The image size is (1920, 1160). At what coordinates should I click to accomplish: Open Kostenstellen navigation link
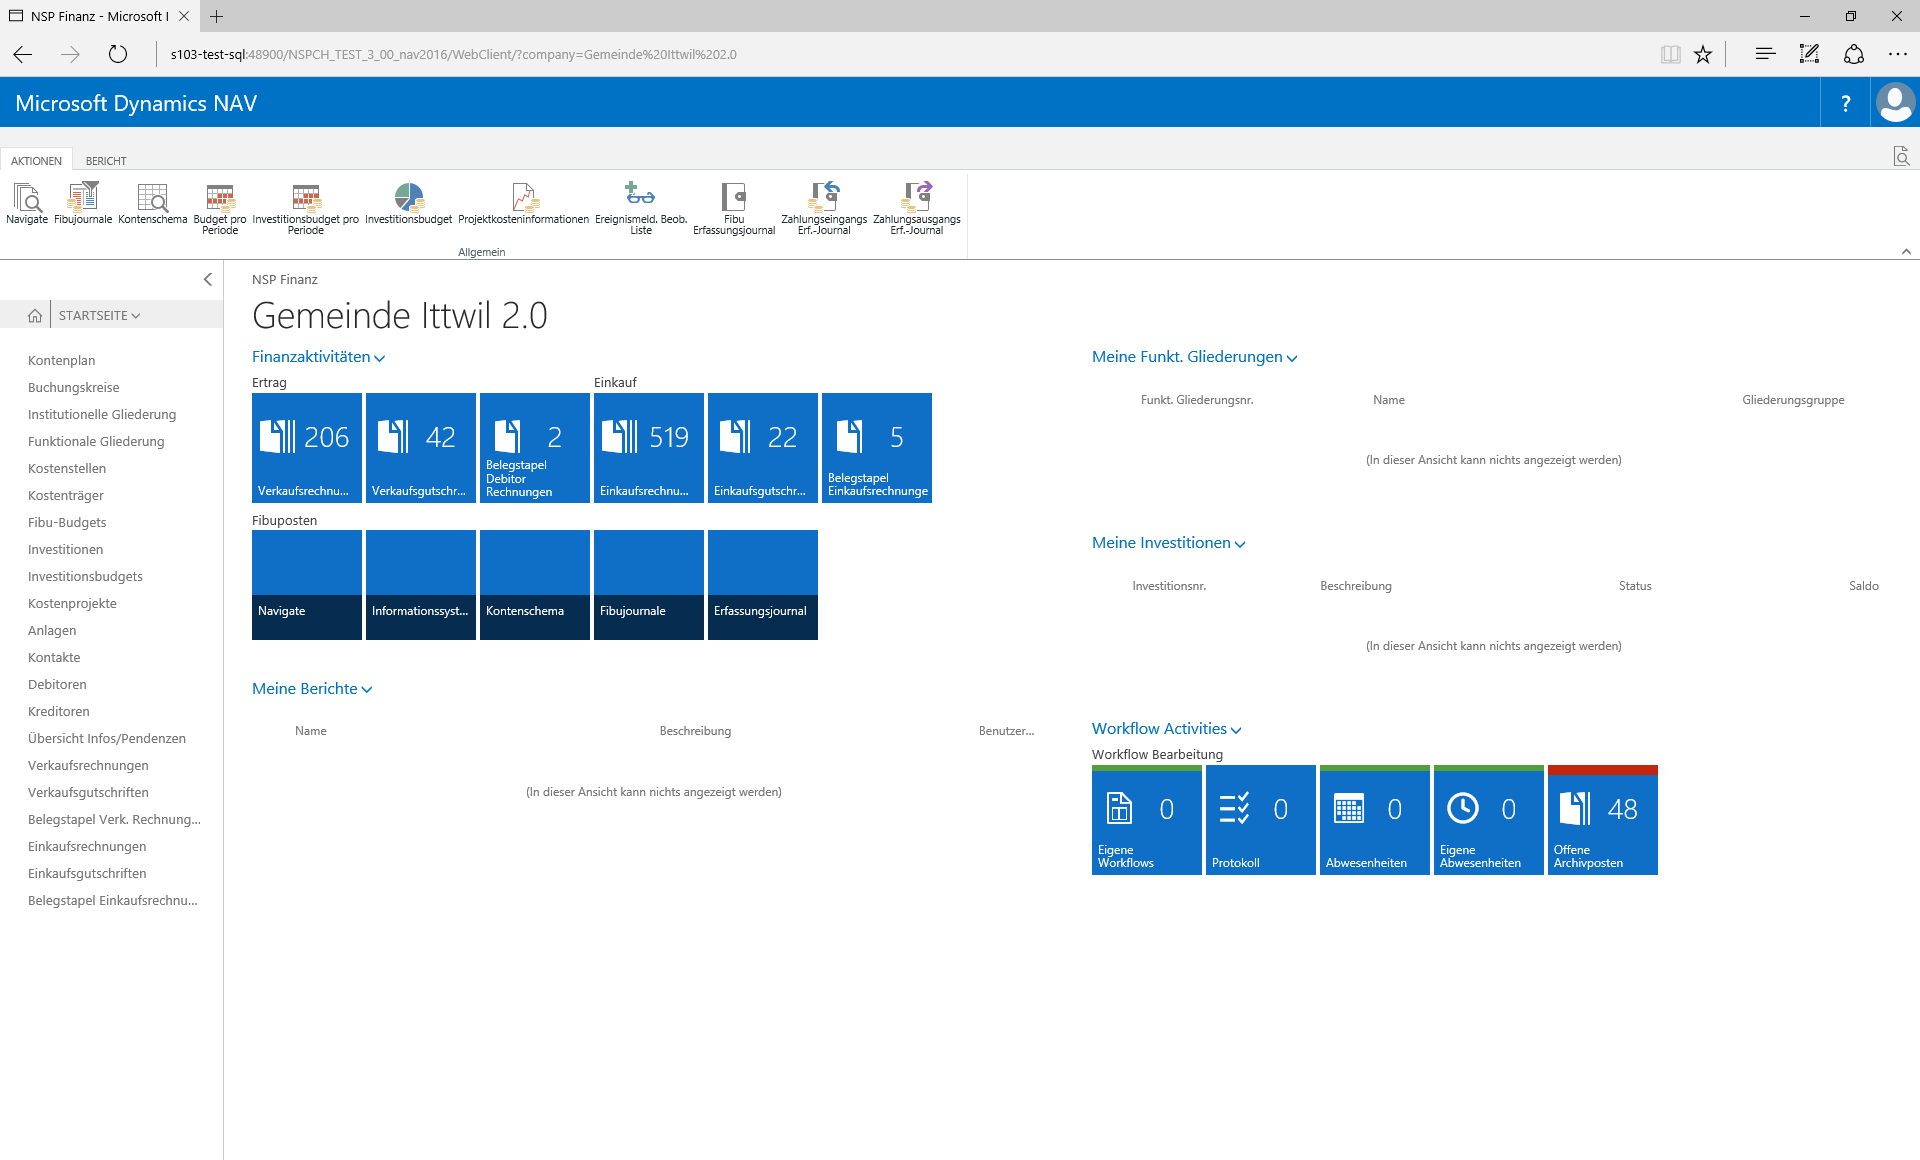(x=67, y=468)
